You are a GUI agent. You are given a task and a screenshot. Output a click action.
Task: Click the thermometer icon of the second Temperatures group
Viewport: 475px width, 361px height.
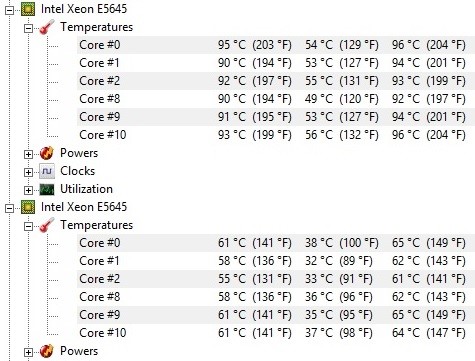tap(47, 225)
